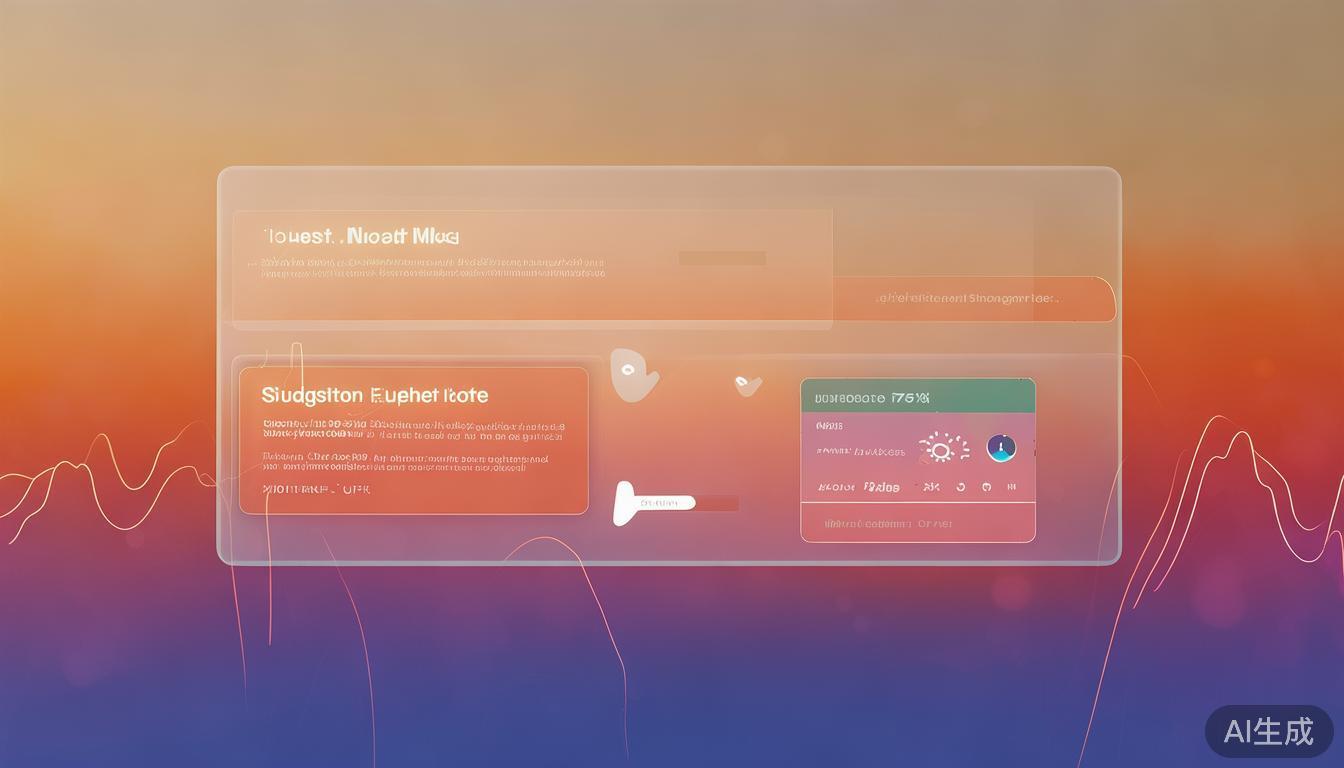Click the small heart-shaped icon

[747, 385]
